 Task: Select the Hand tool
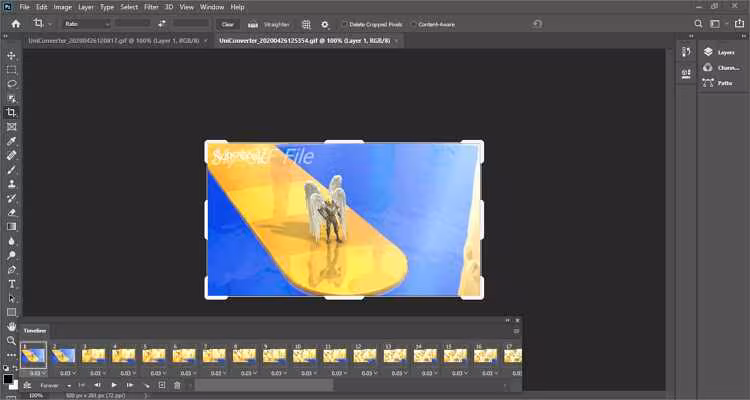11,326
